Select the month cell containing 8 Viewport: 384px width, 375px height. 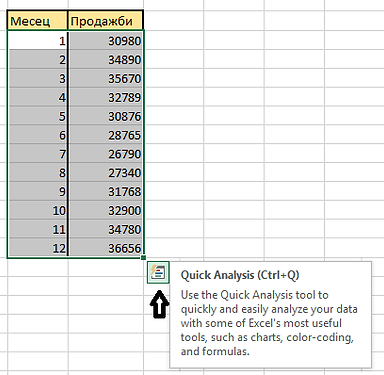[37, 172]
